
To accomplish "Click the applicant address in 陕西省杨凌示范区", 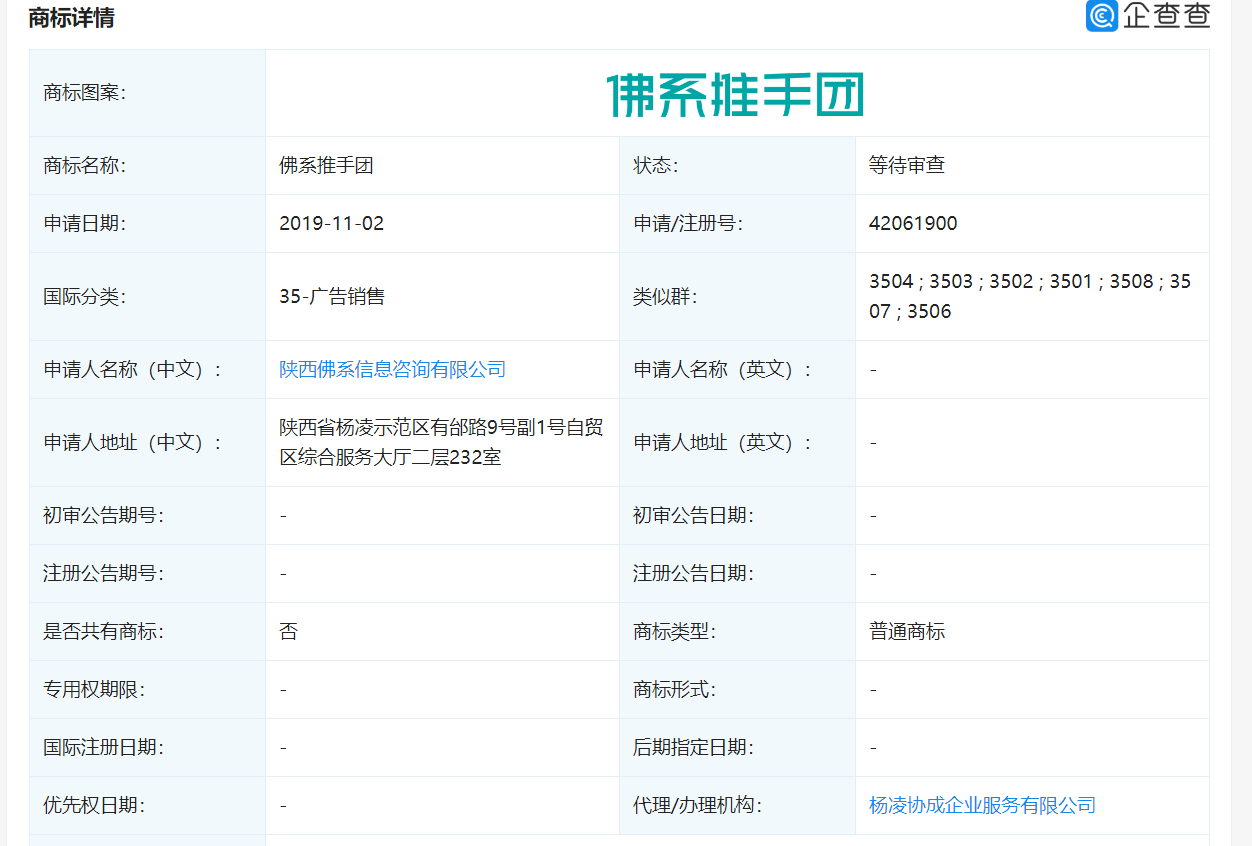I will click(x=441, y=442).
